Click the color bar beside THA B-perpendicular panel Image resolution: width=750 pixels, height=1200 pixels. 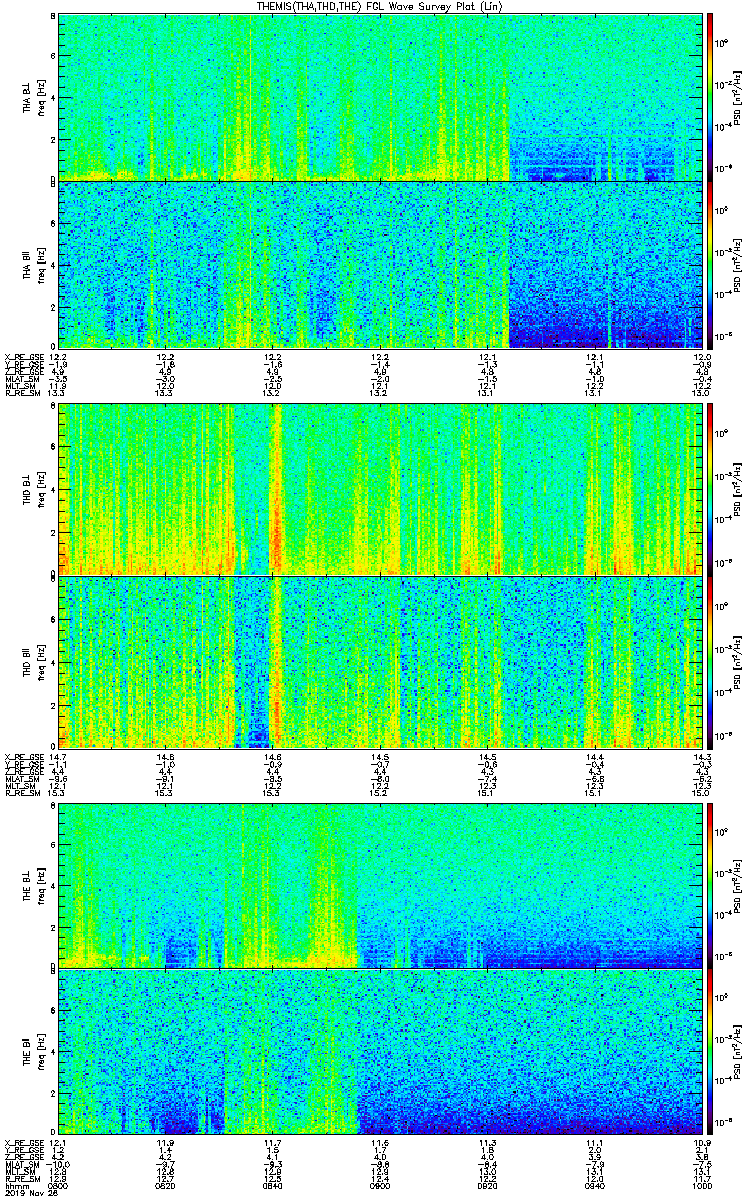click(710, 97)
